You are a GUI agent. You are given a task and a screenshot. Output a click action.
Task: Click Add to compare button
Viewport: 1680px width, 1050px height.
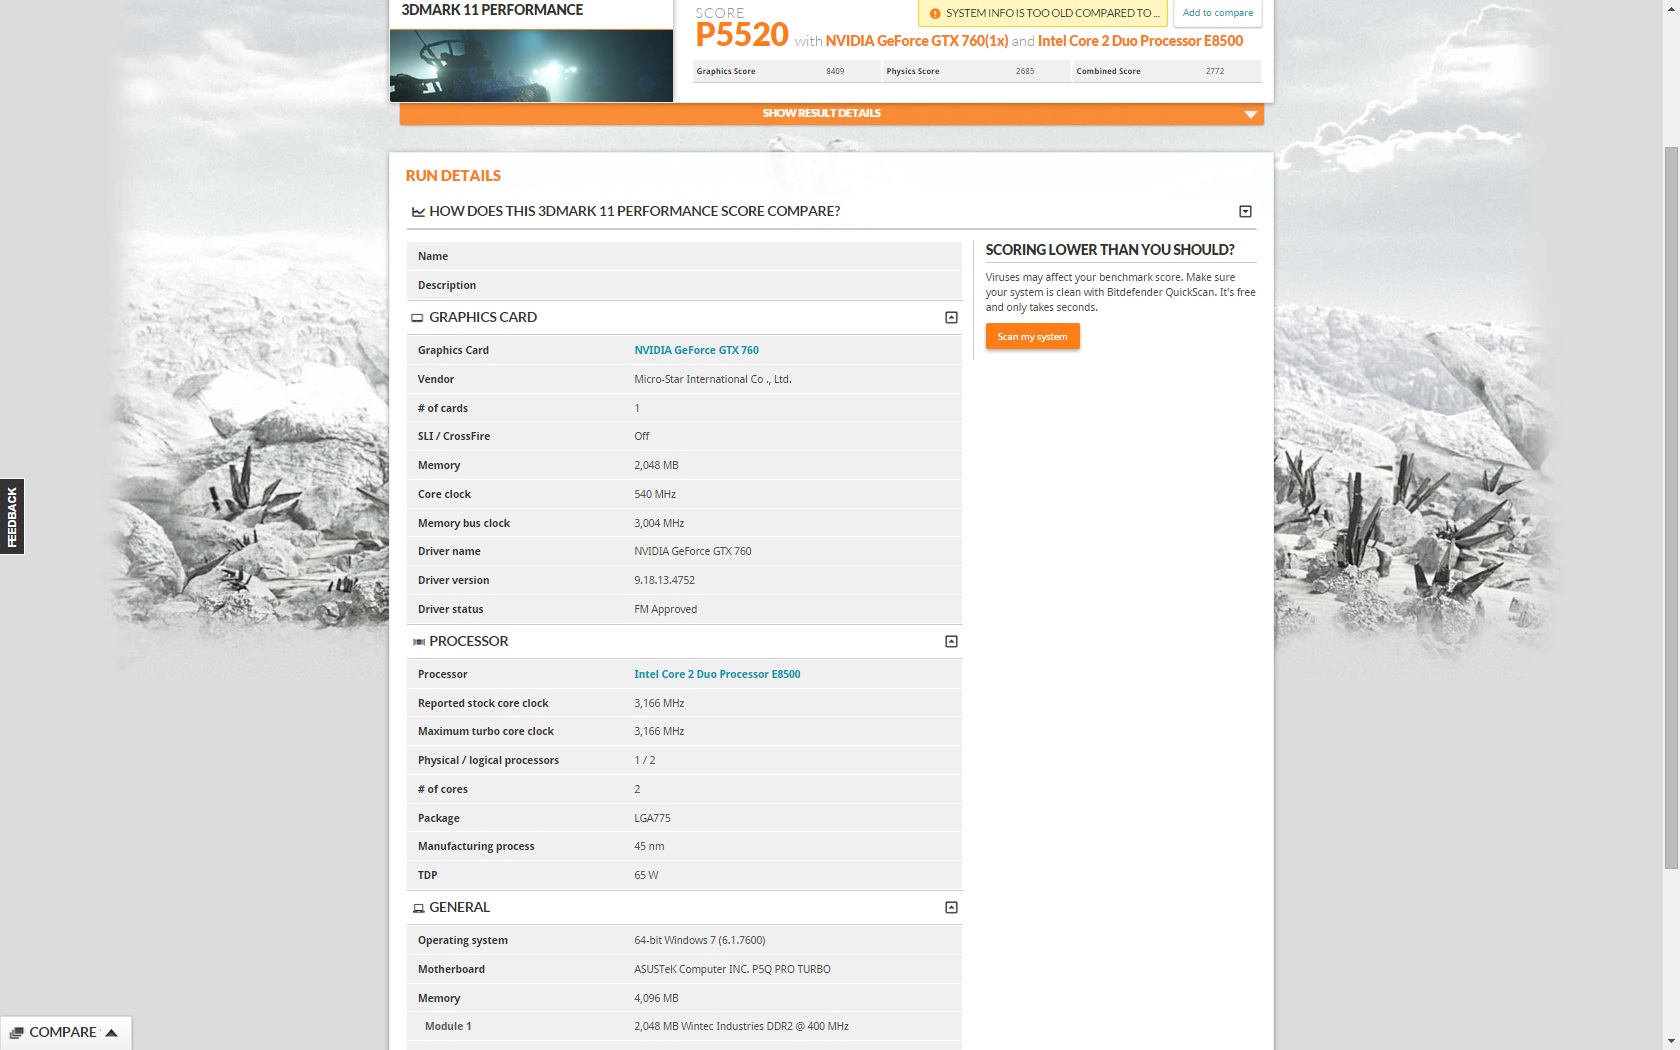[x=1217, y=13]
